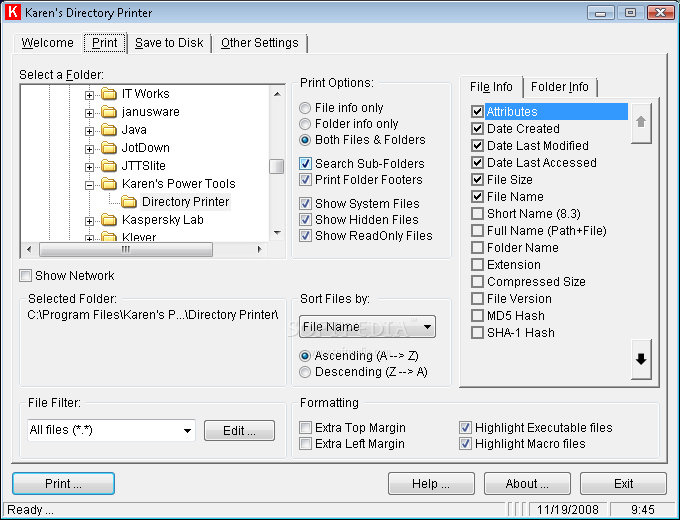Click the Edit ... file filter button
680x520 pixels.
click(239, 431)
